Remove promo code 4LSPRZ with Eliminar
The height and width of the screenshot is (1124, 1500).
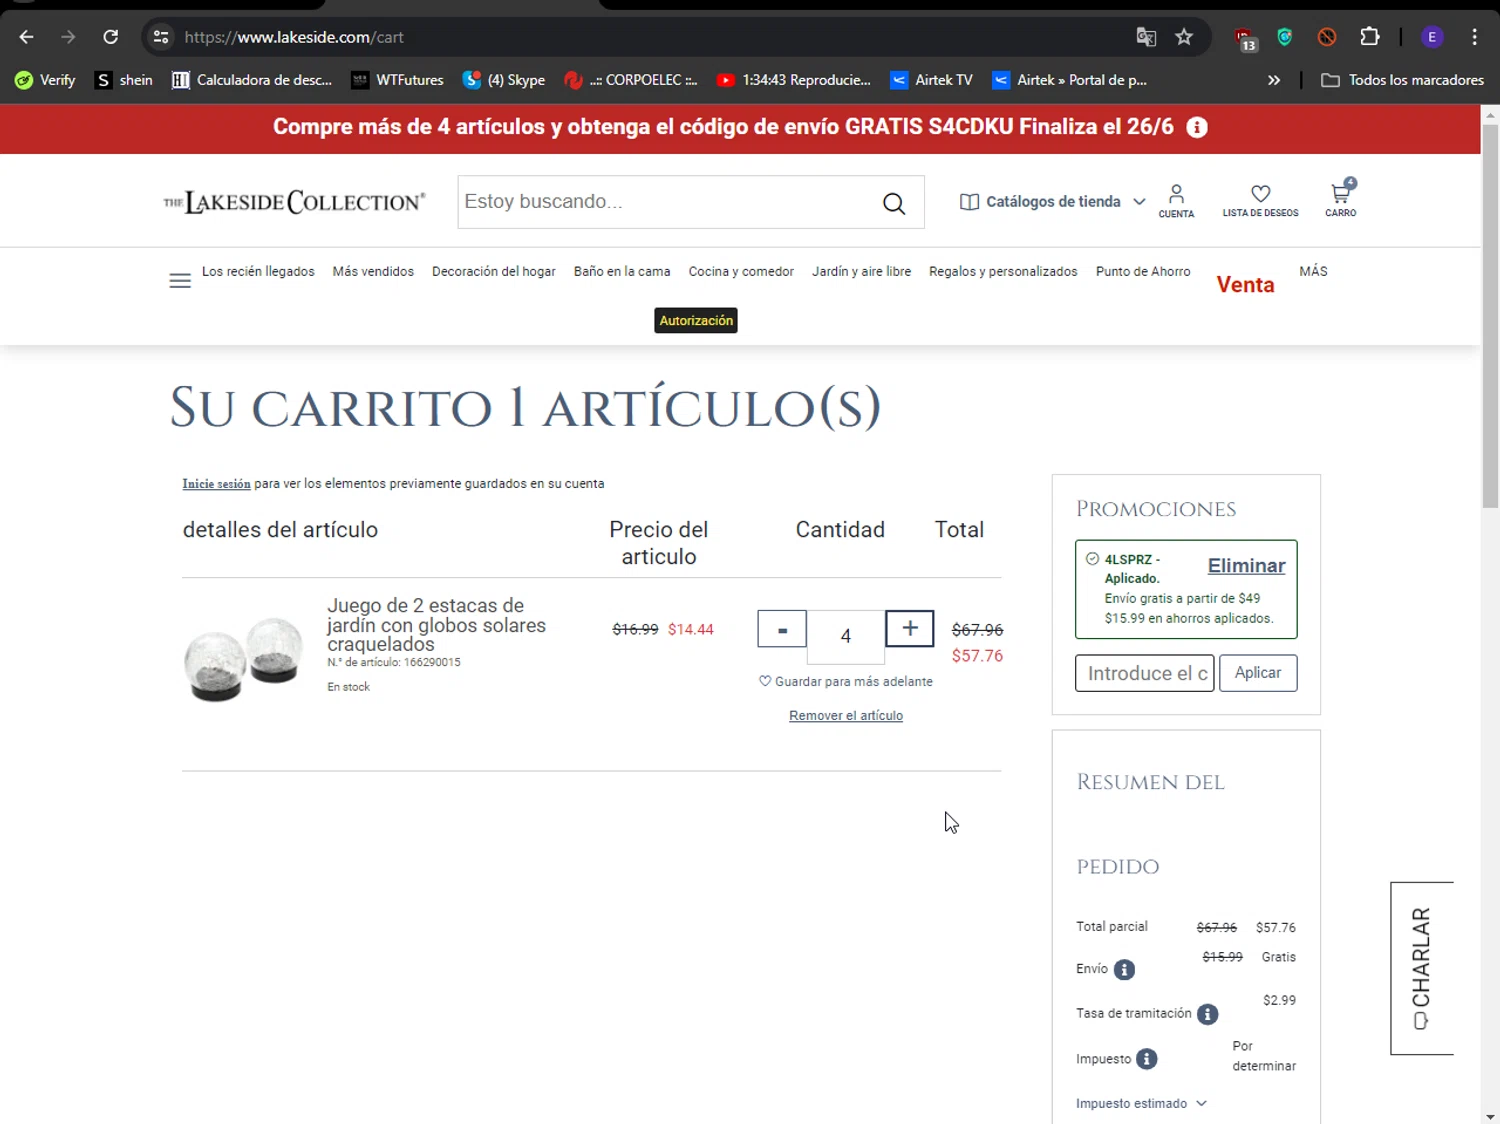pyautogui.click(x=1246, y=566)
